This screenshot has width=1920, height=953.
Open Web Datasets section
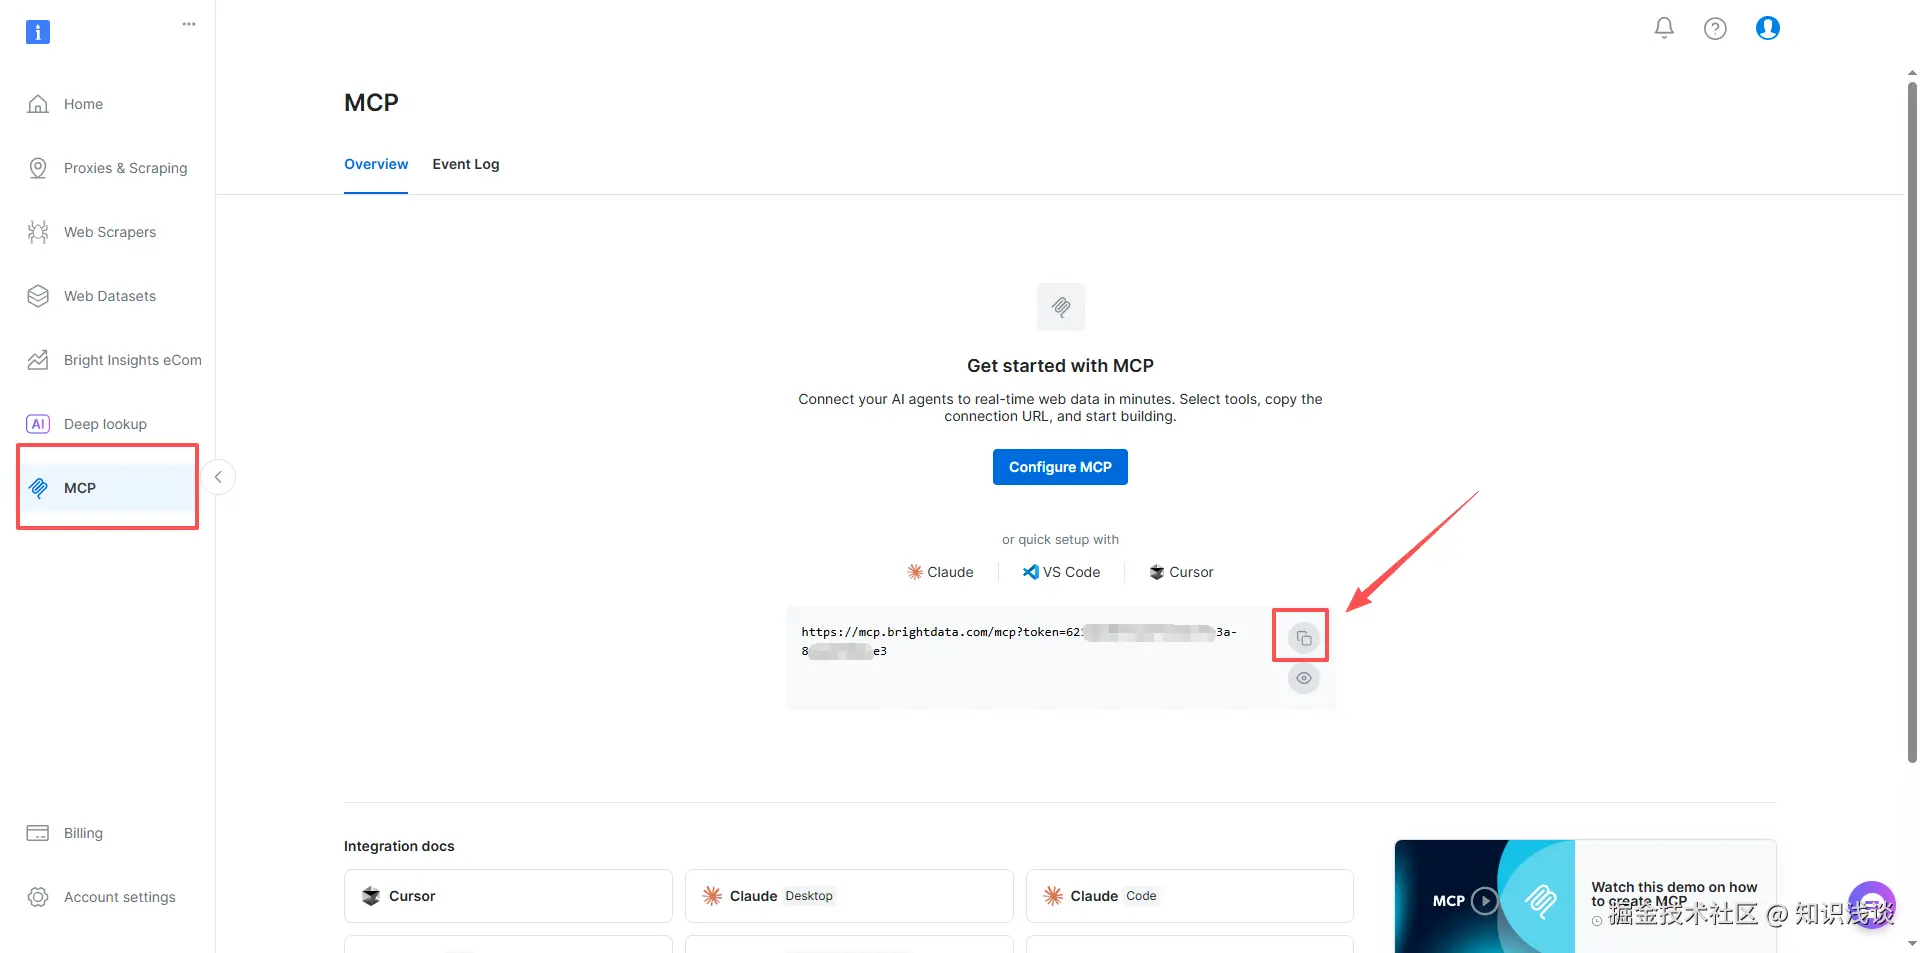[x=108, y=296]
